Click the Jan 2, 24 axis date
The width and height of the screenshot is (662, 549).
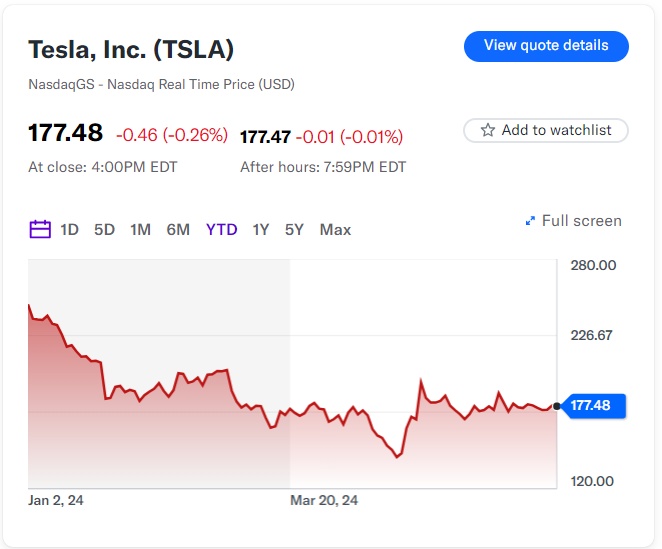click(56, 500)
